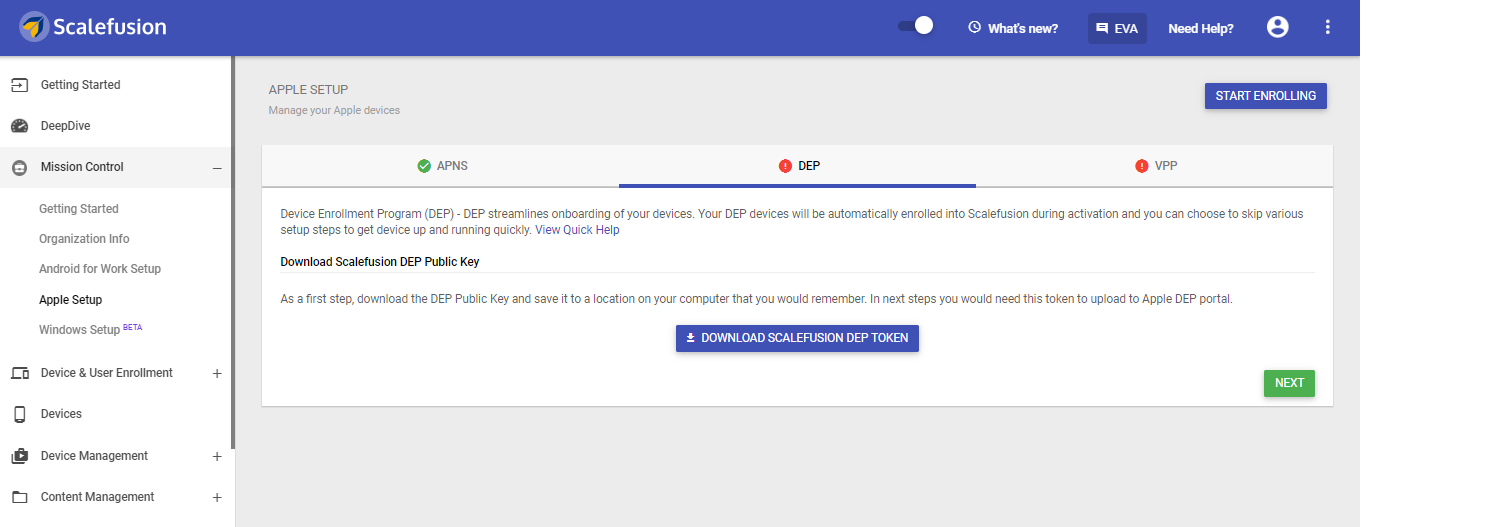This screenshot has width=1497, height=527.
Task: Click red alert icon on DEP tab
Action: [785, 166]
